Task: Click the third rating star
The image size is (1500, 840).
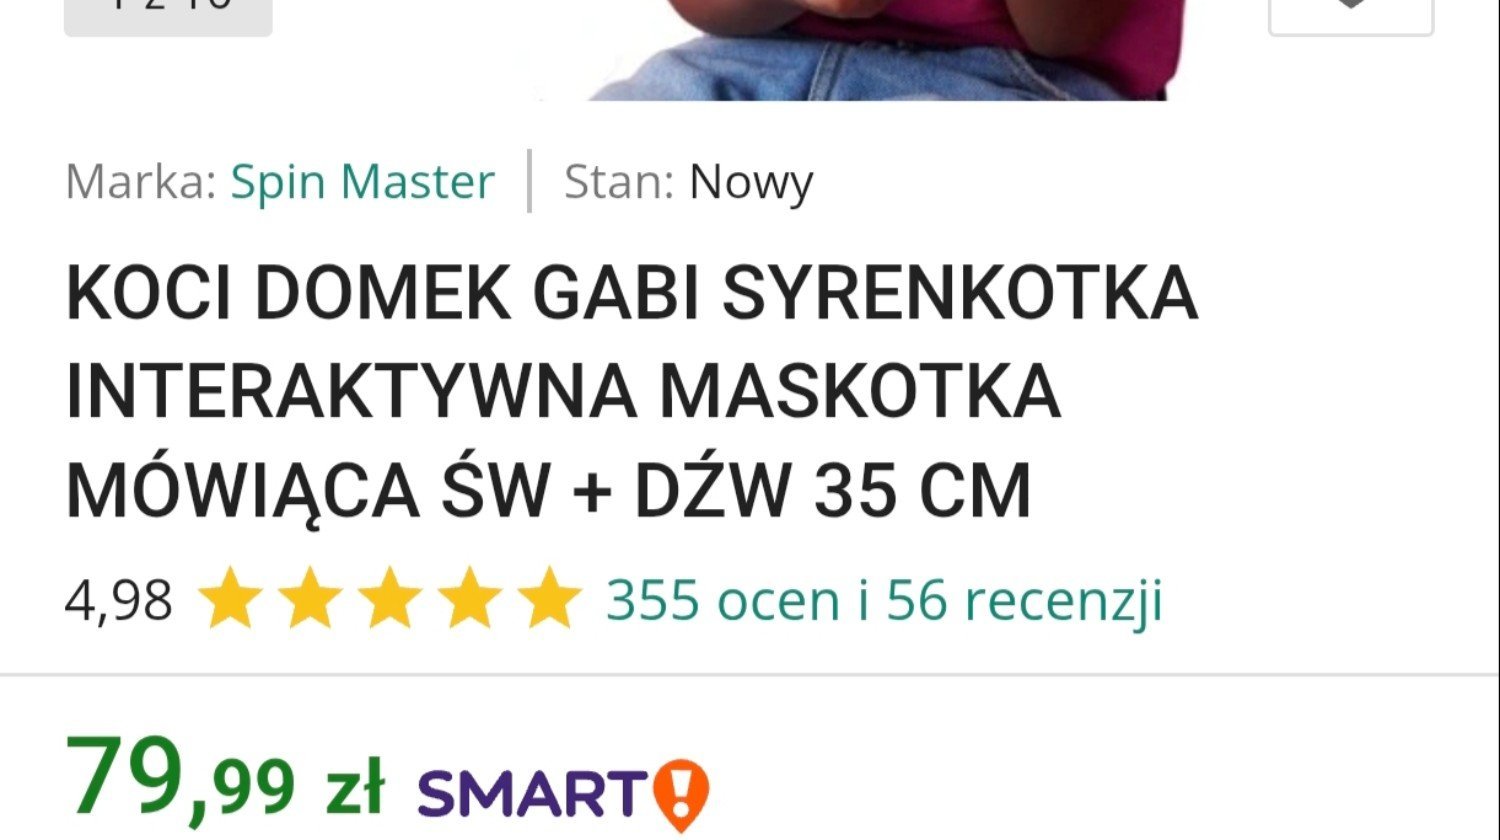Action: pyautogui.click(x=390, y=598)
